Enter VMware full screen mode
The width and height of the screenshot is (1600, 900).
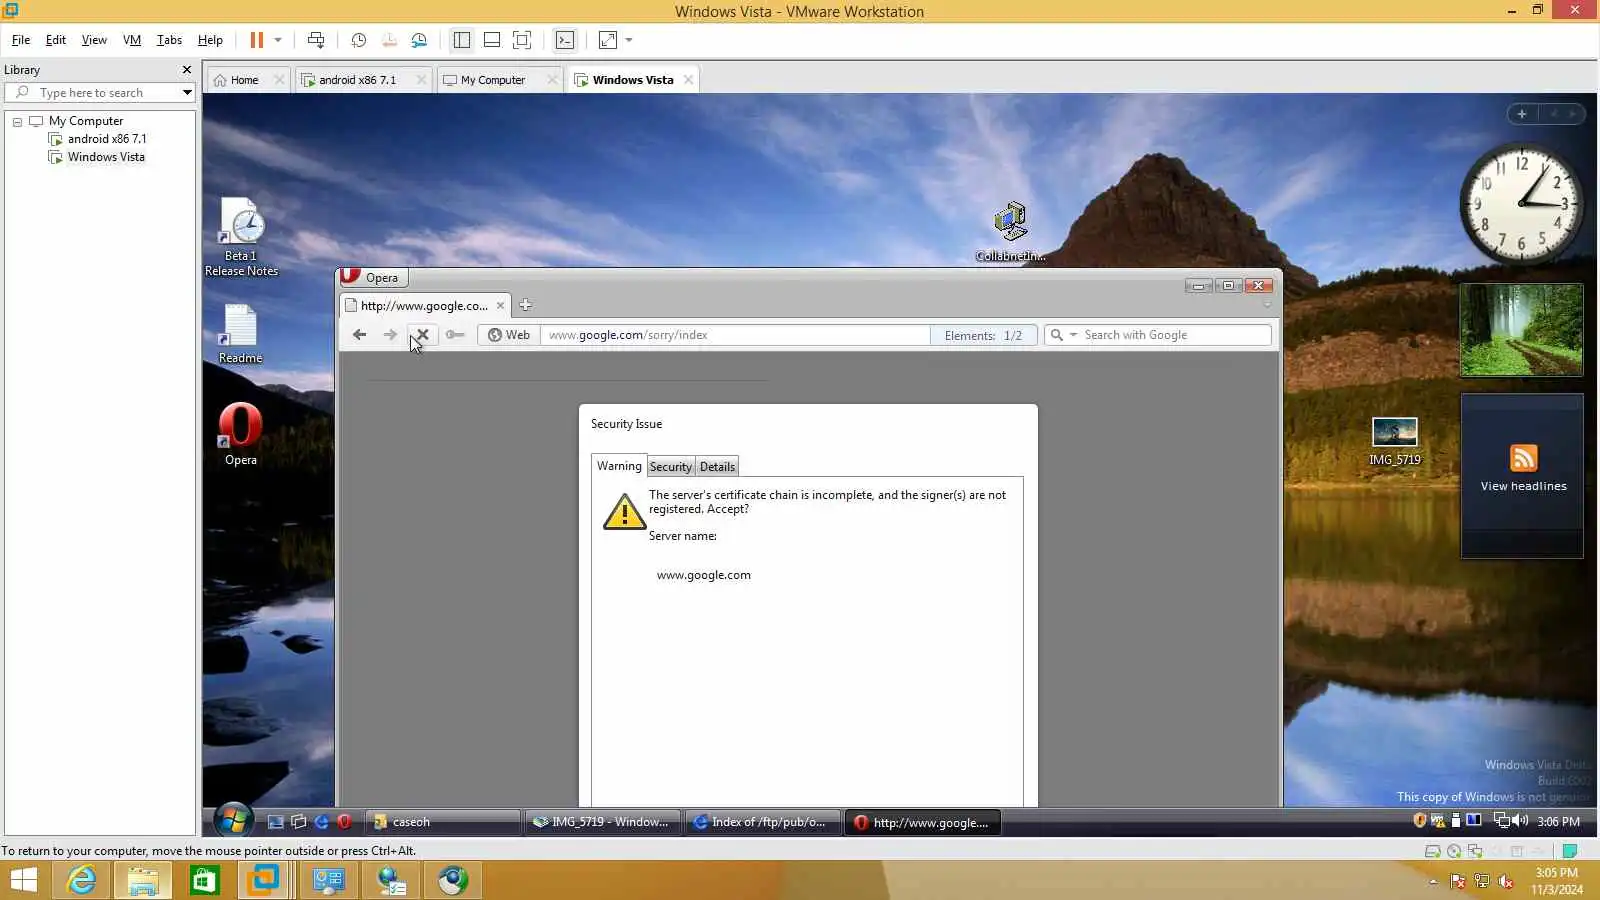(x=522, y=40)
